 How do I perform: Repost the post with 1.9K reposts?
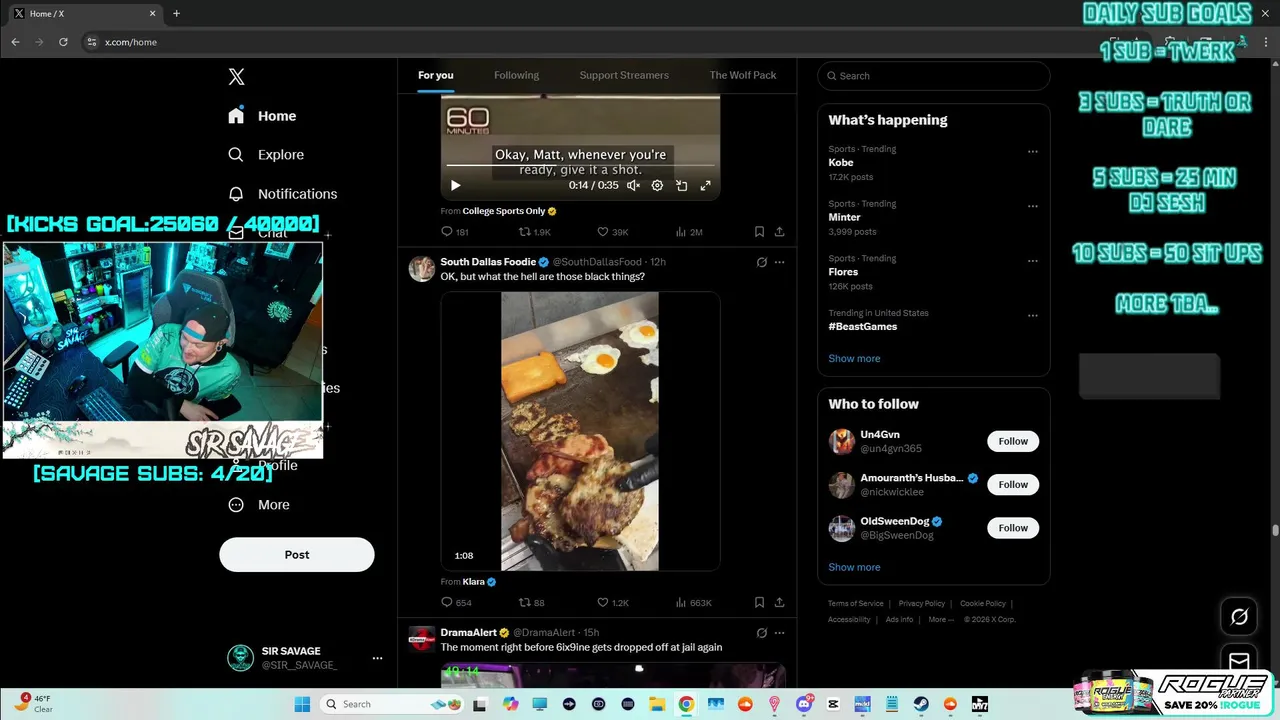point(535,232)
